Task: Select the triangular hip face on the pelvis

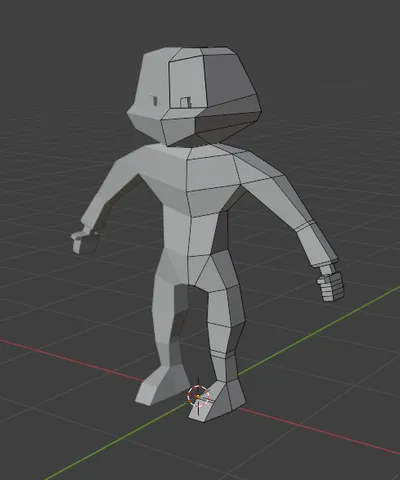Action: click(202, 271)
